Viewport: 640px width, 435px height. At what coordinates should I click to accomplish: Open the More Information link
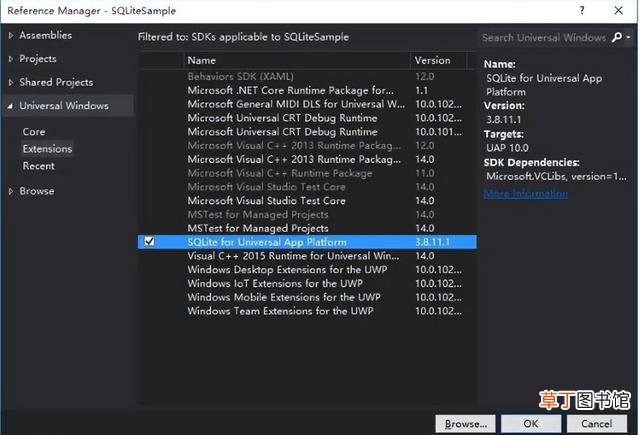[x=526, y=193]
